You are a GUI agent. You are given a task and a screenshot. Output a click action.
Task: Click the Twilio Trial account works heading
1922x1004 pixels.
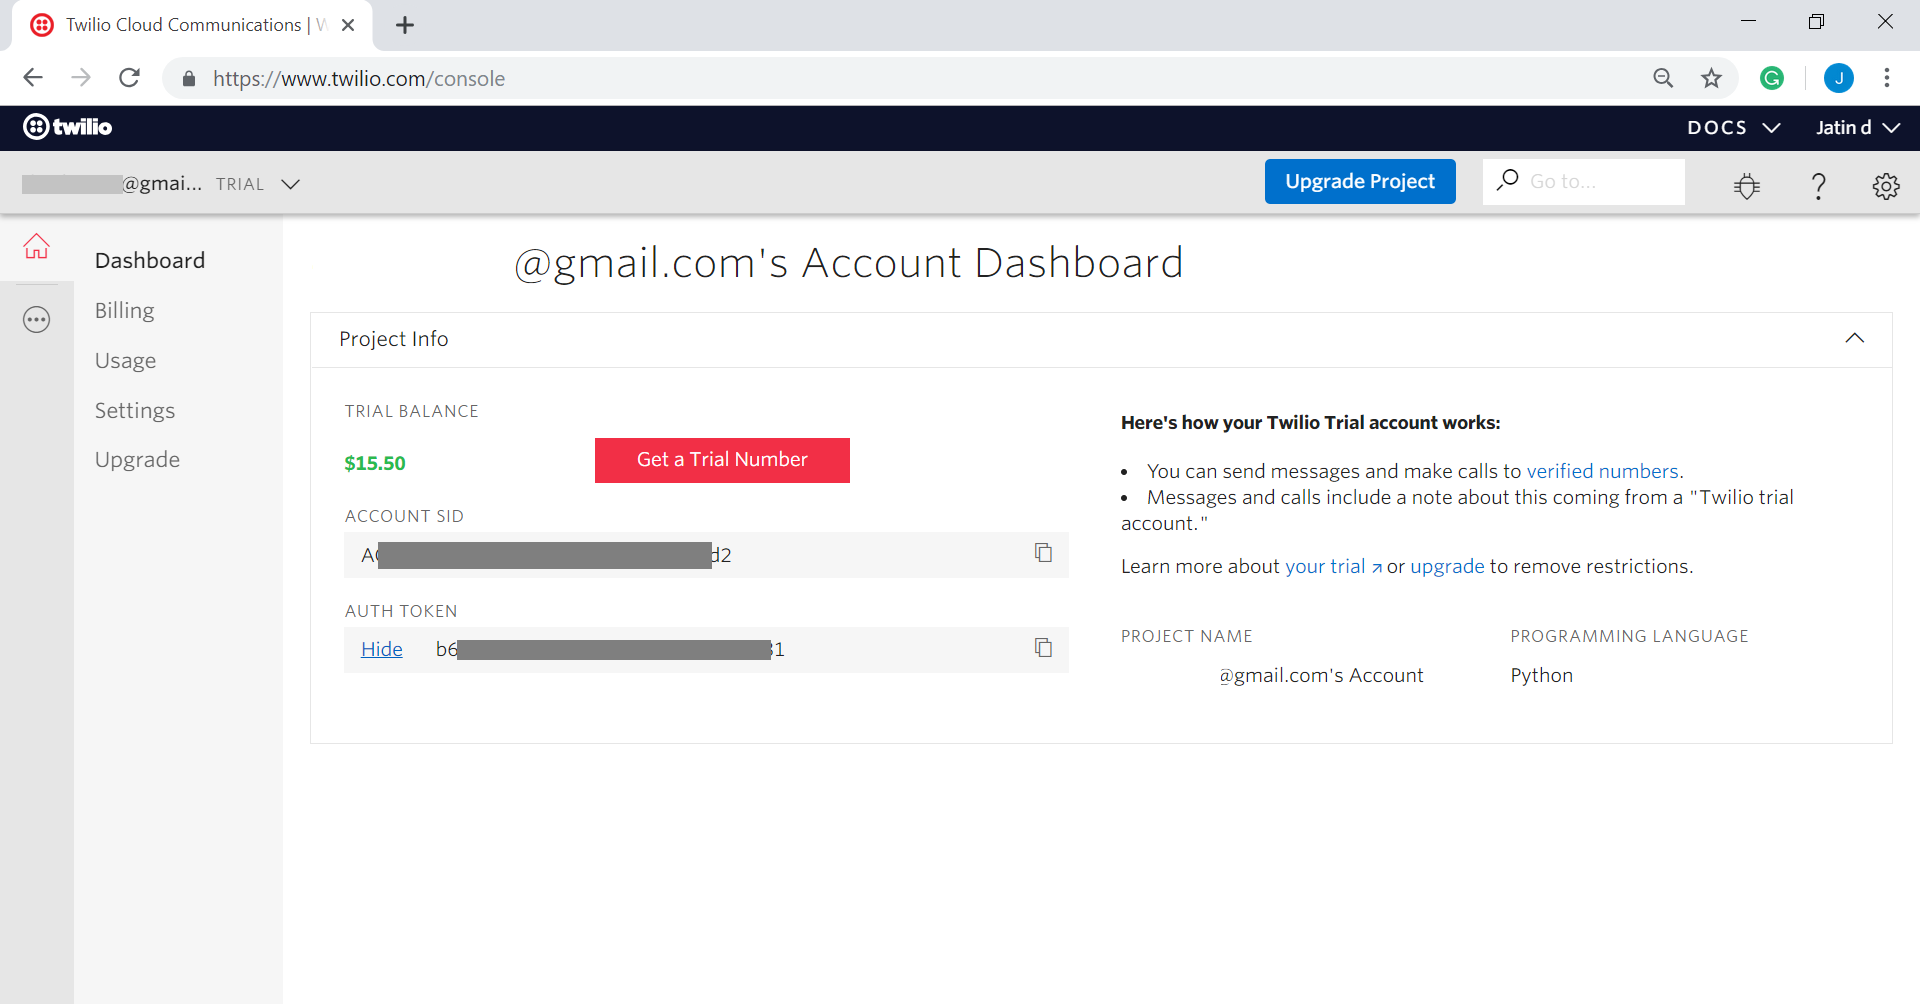click(1311, 423)
